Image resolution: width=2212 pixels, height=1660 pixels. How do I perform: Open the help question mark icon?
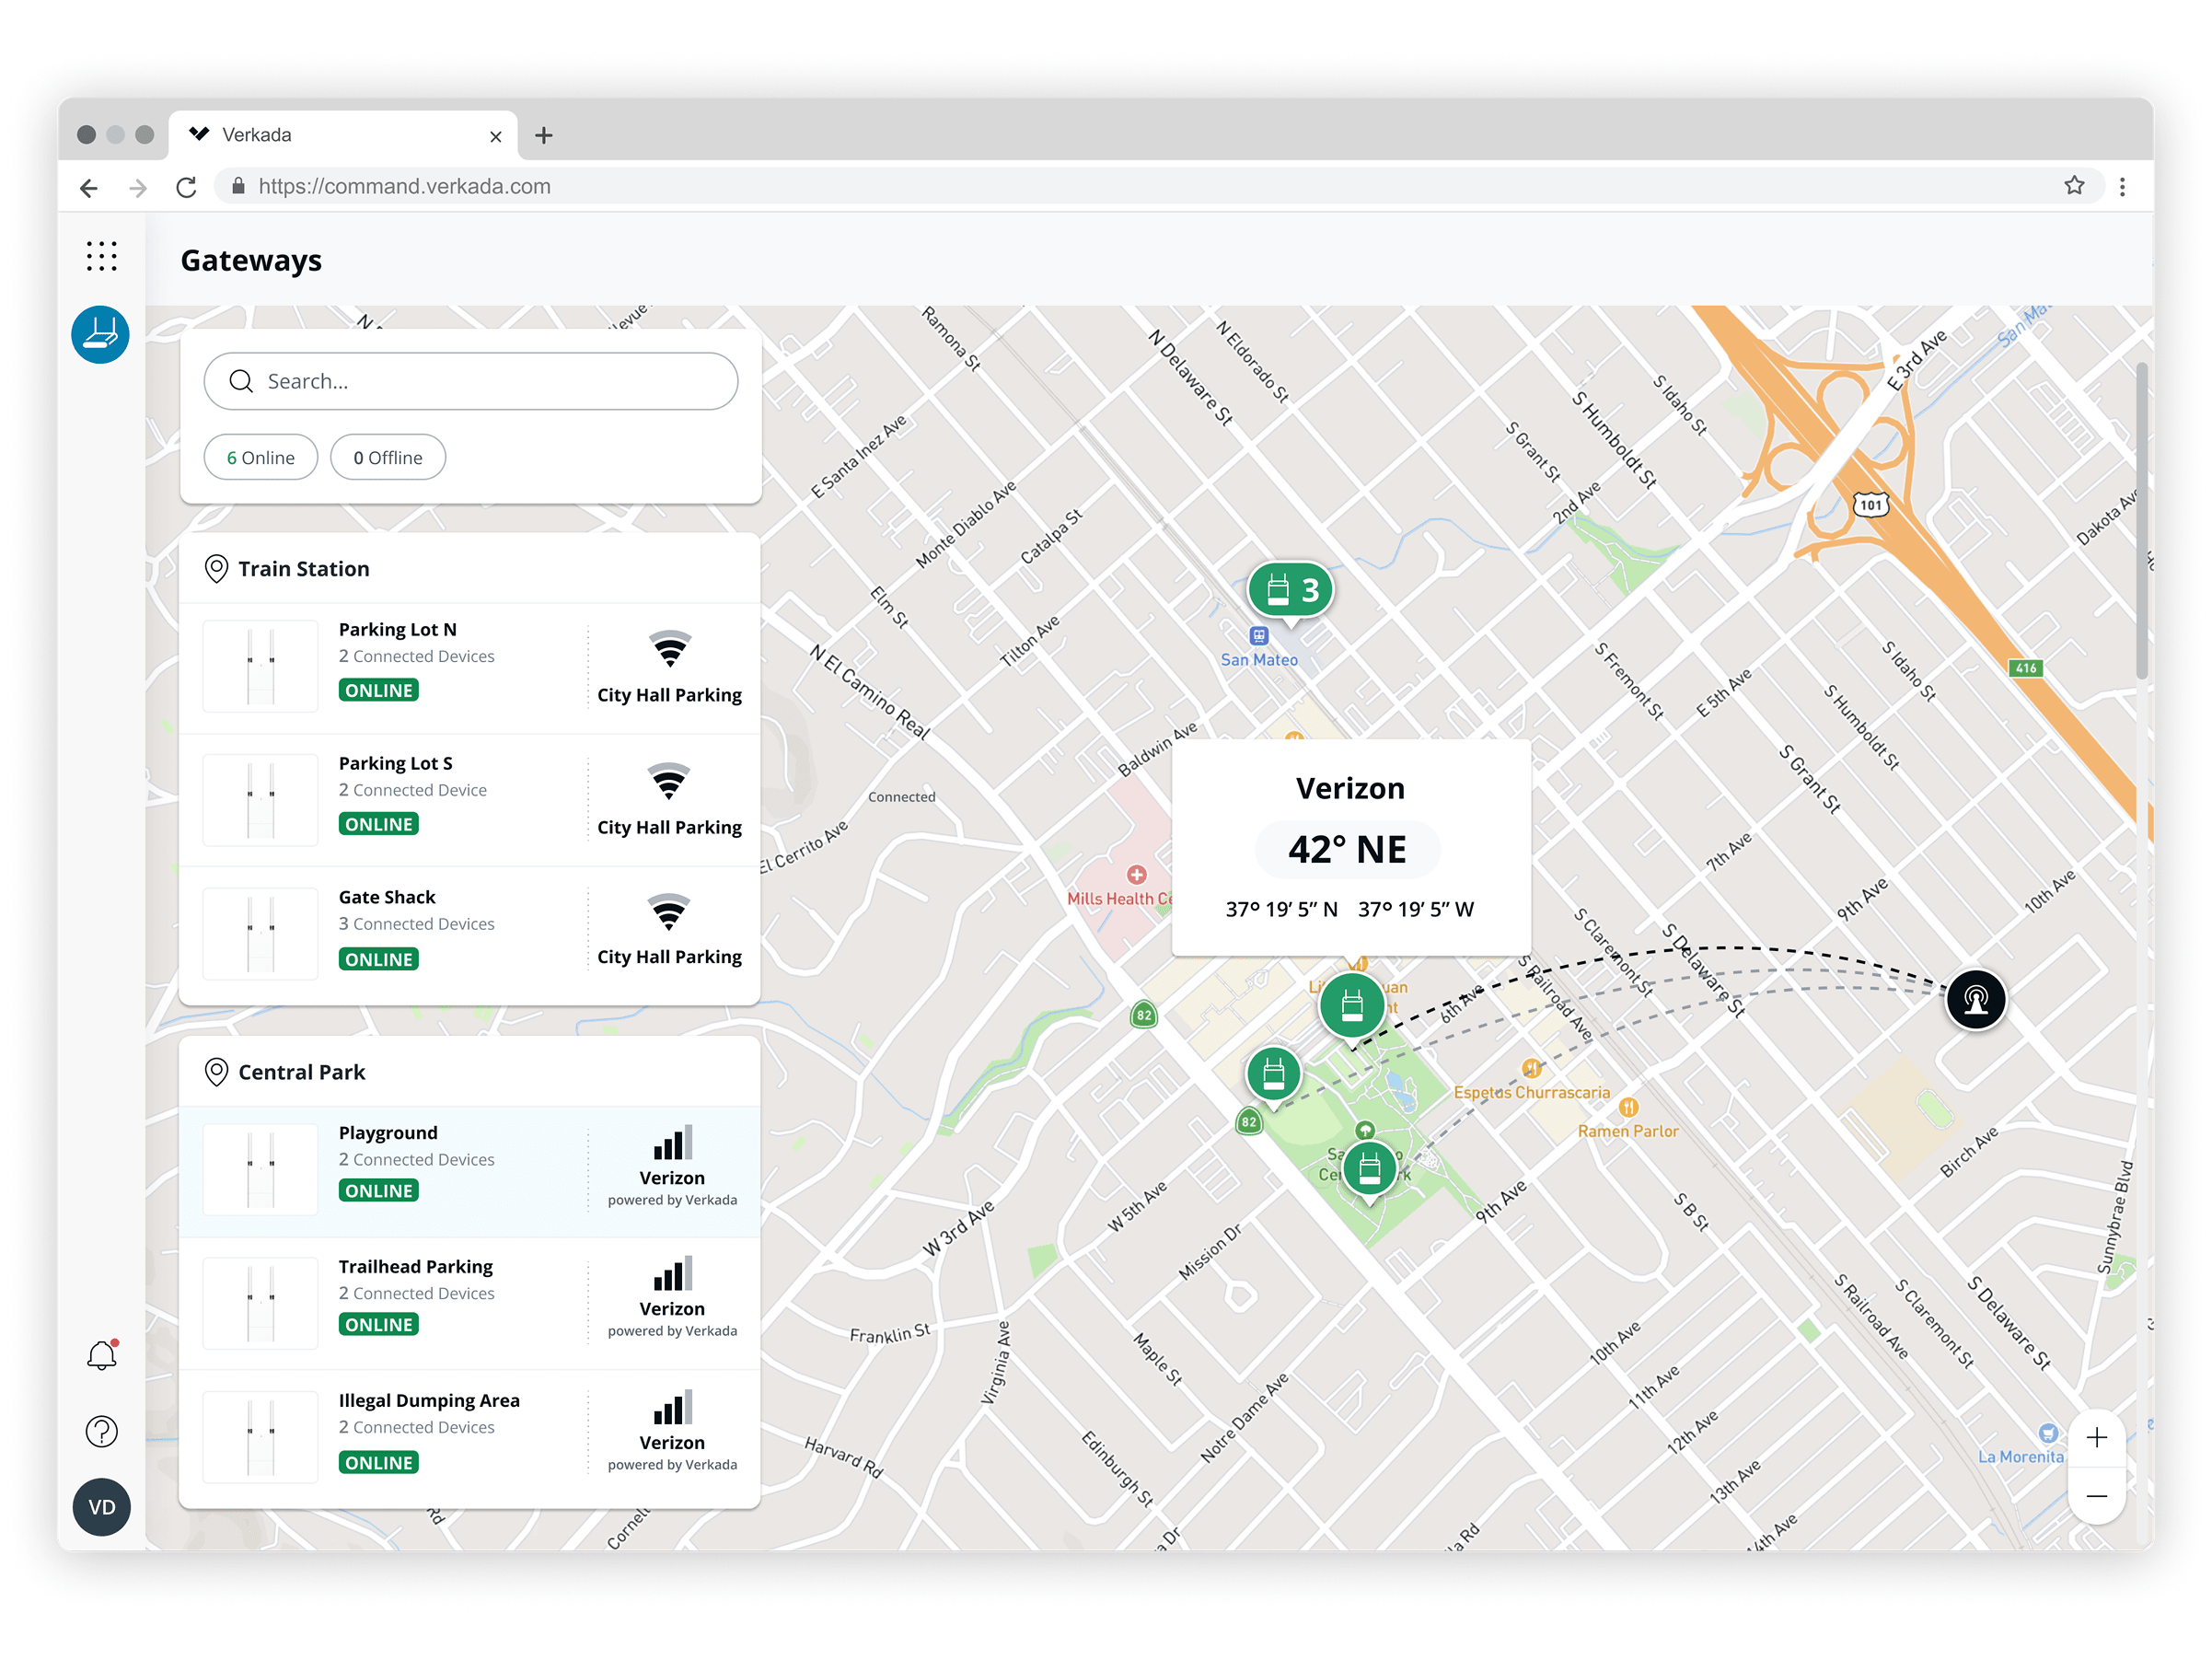point(101,1432)
